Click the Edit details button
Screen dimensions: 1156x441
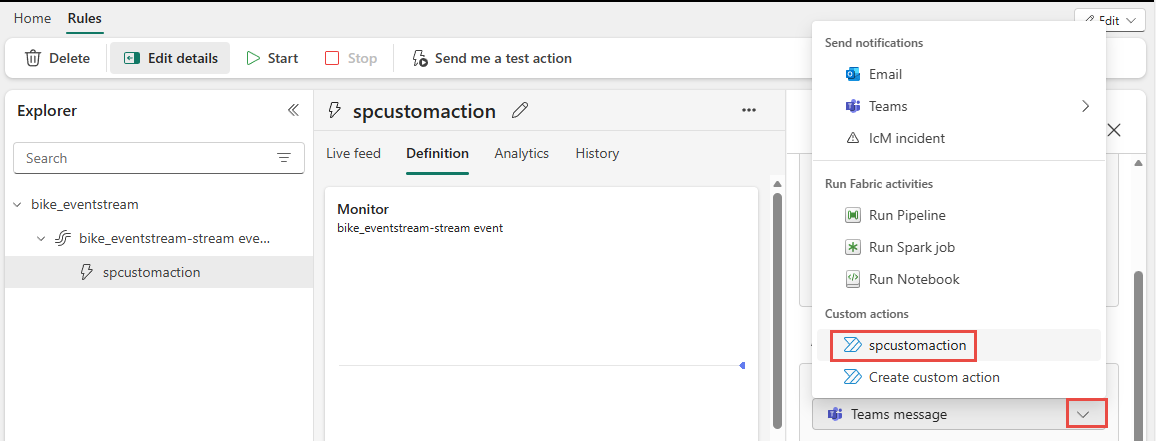[x=170, y=58]
